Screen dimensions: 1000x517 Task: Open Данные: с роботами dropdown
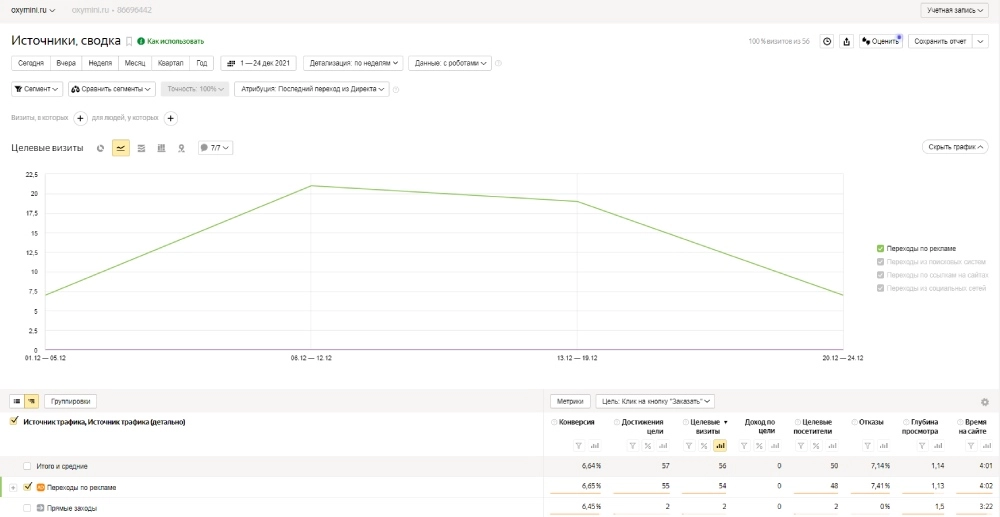(x=450, y=63)
